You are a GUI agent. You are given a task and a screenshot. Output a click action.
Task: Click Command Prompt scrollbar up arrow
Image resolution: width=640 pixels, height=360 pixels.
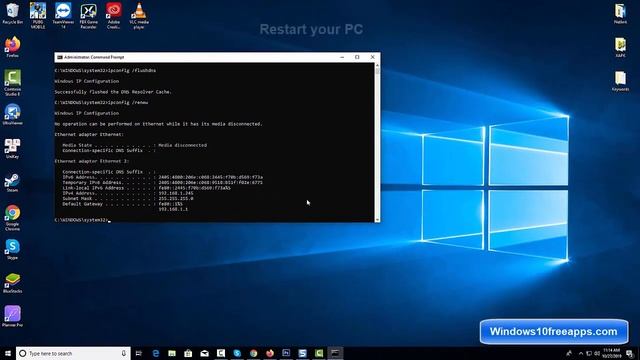click(x=377, y=65)
